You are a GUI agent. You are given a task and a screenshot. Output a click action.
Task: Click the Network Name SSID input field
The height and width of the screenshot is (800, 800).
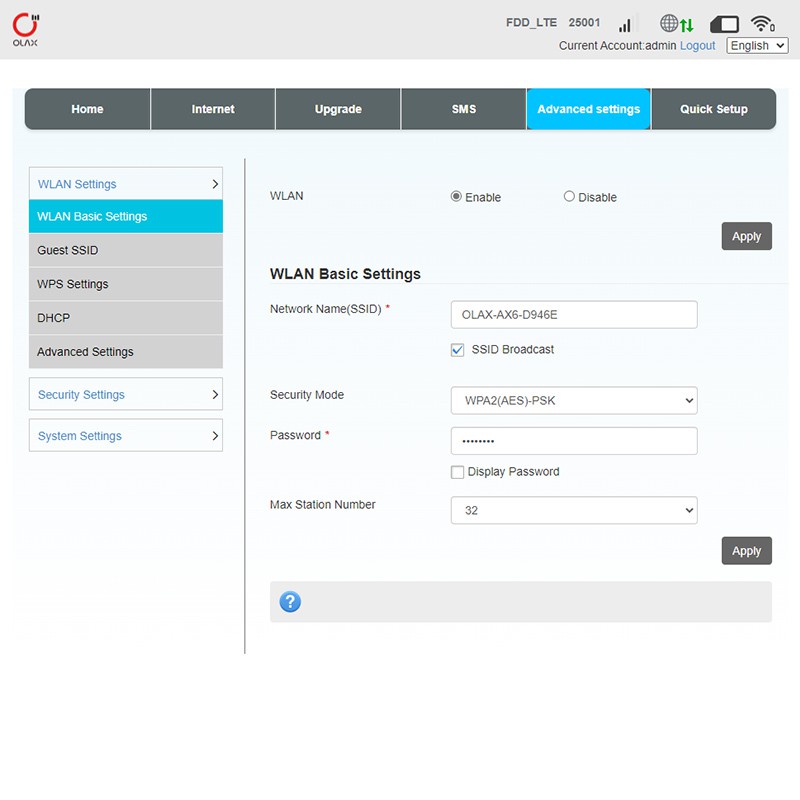click(574, 315)
